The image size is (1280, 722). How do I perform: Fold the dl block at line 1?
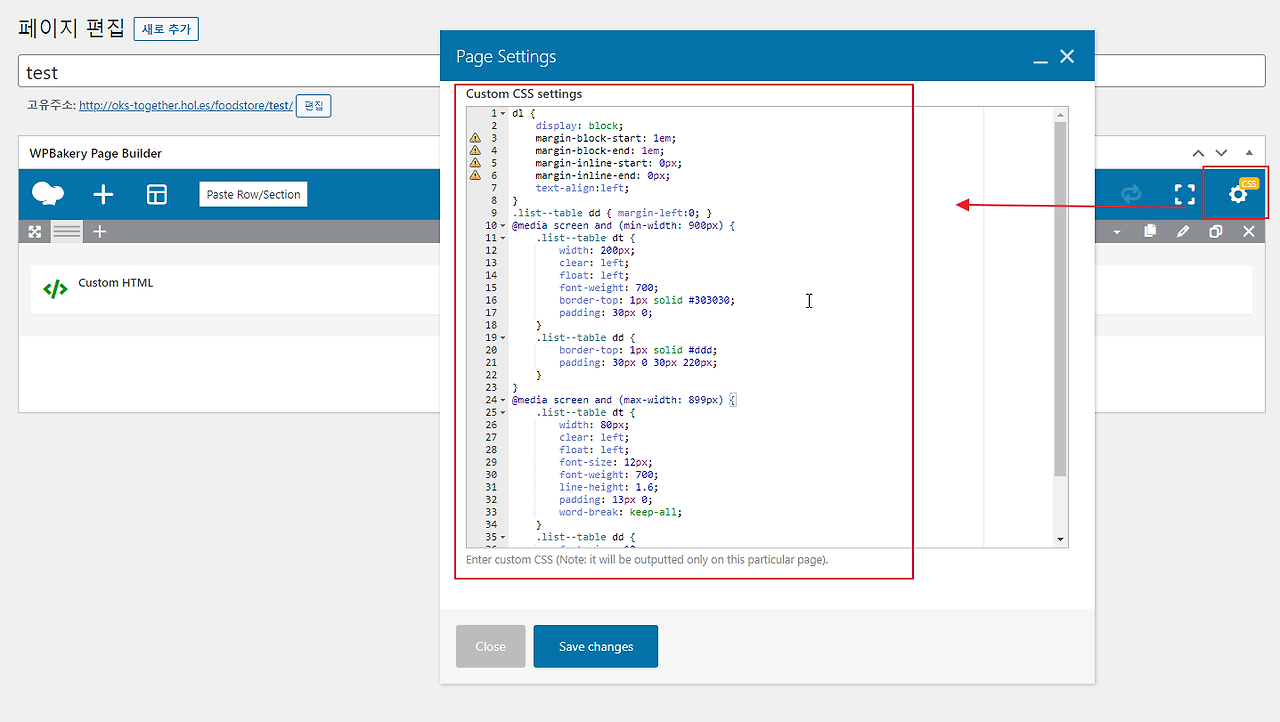coord(503,113)
